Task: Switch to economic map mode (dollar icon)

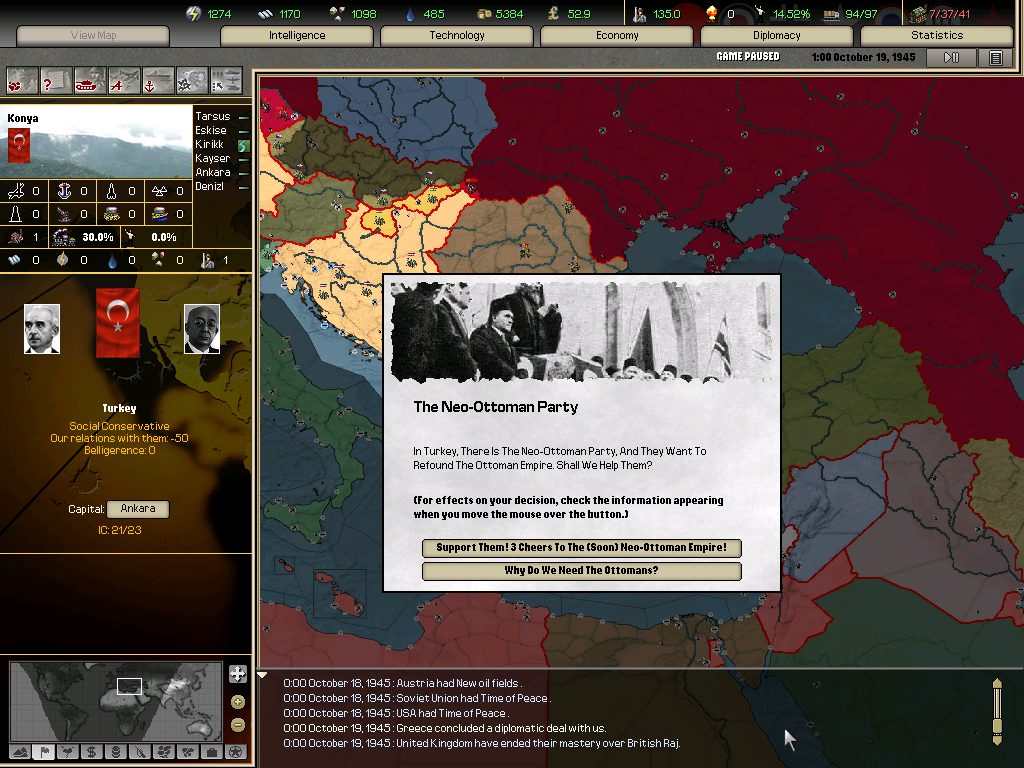Action: pos(91,752)
